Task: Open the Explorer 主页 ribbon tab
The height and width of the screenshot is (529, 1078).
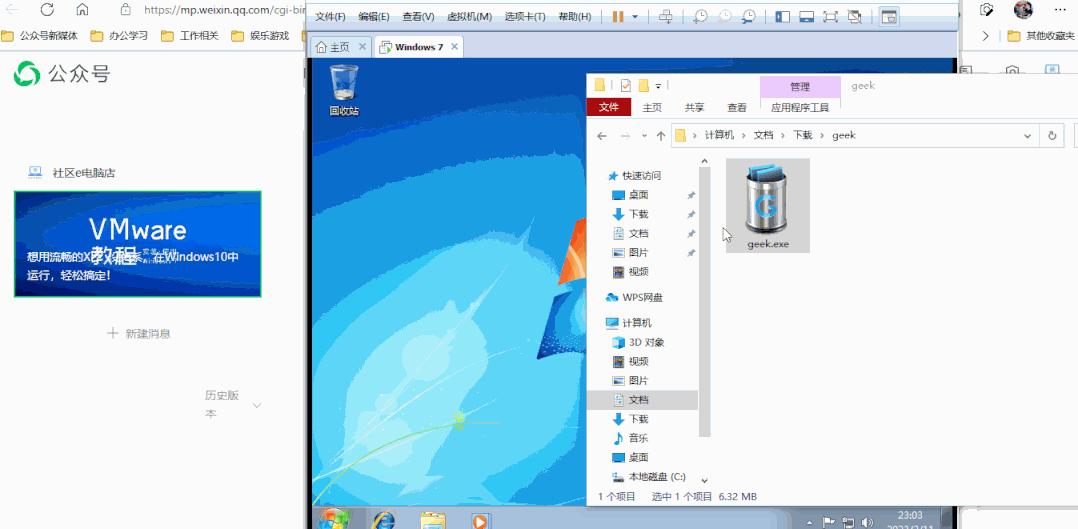Action: [x=652, y=107]
